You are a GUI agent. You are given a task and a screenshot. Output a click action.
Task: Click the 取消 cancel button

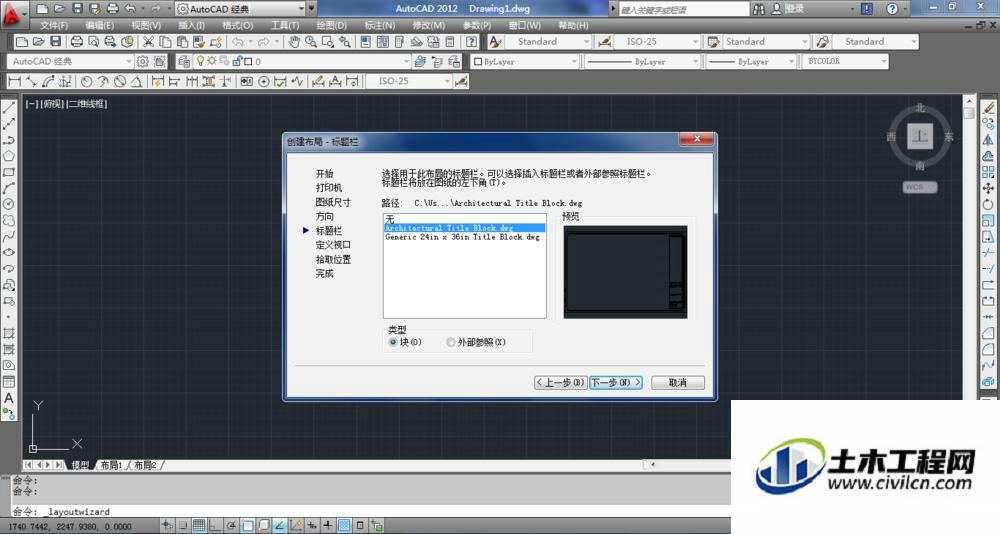678,383
